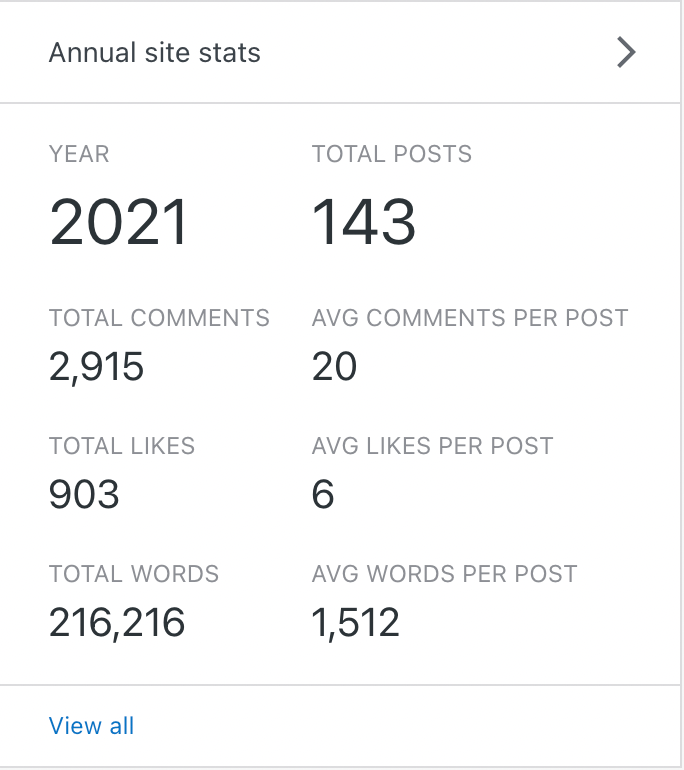This screenshot has width=684, height=770.
Task: Select the total likes value 903
Action: click(84, 495)
